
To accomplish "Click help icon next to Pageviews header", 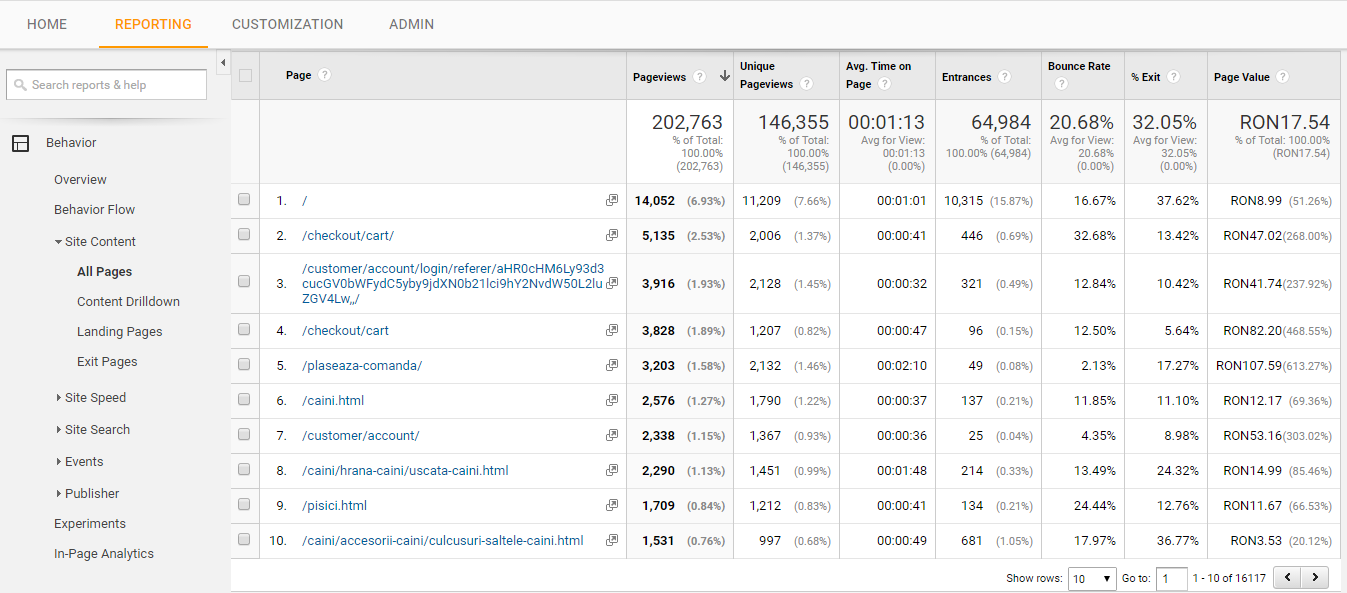I will click(699, 77).
